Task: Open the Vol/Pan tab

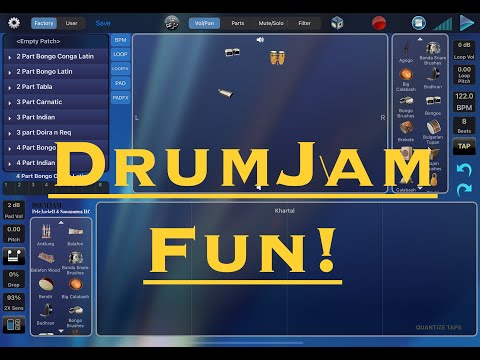Action: pos(204,23)
